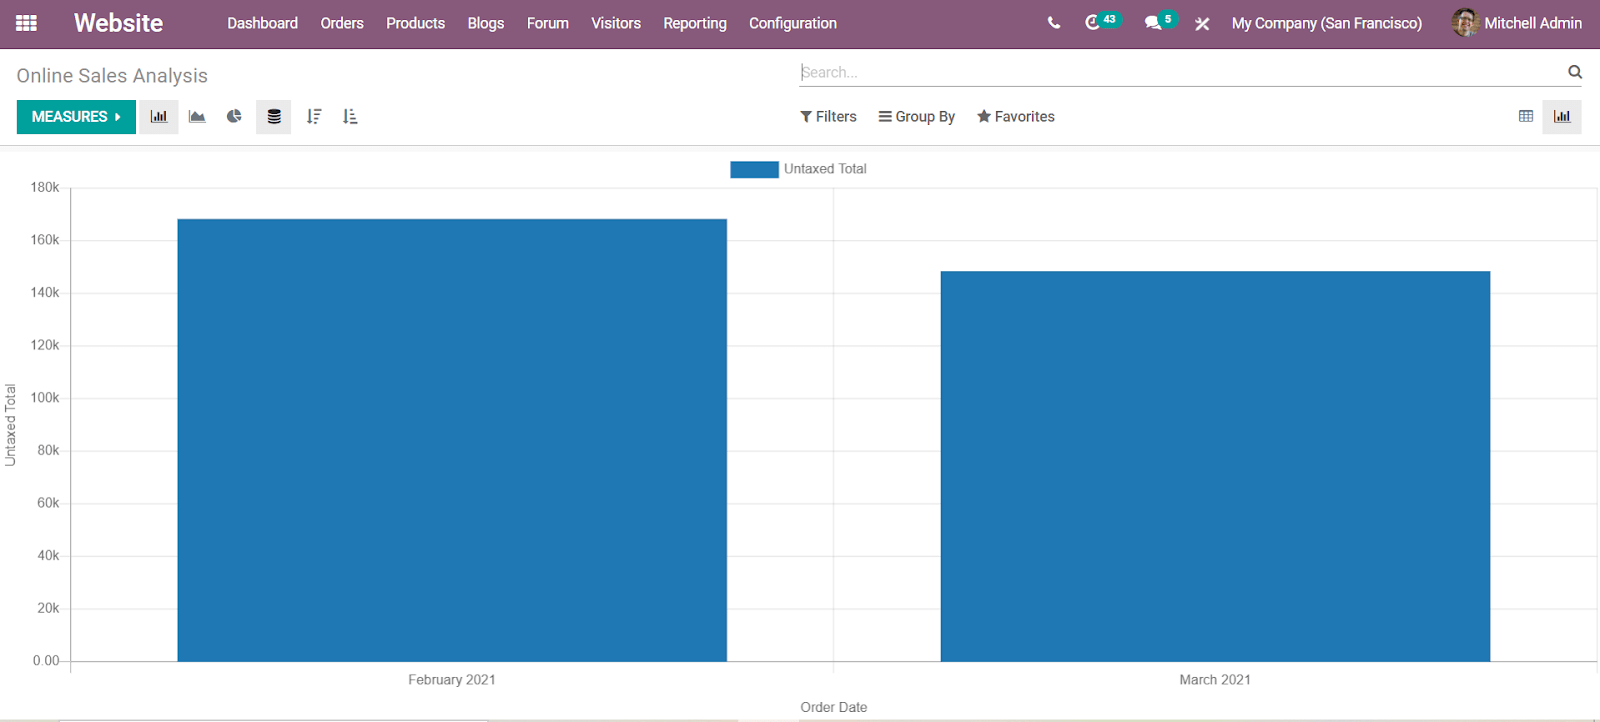Click the Online Sales Analysis heading
Viewport: 1600px width, 722px height.
112,76
